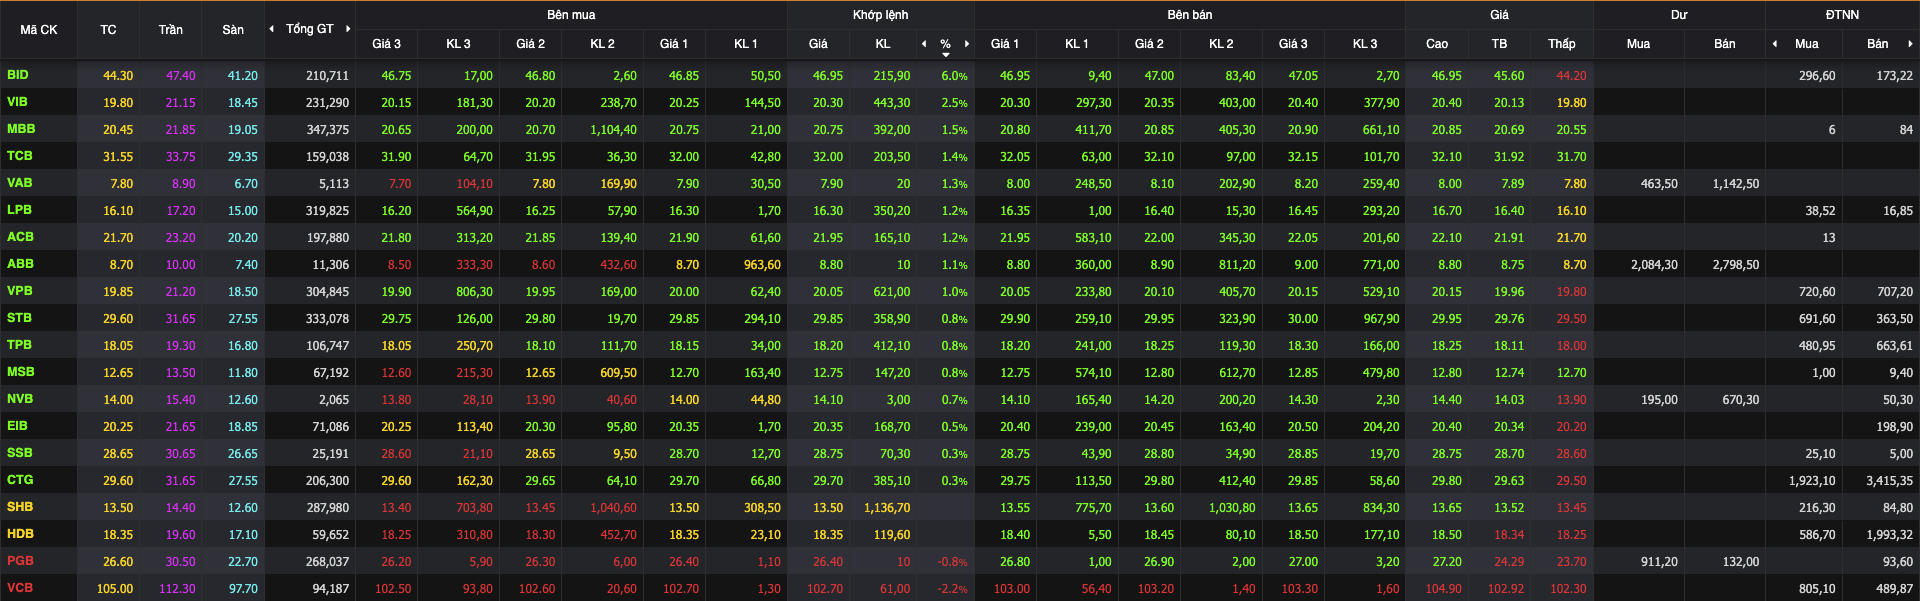Click the 112.30 ceiling price for VCB

178,589
